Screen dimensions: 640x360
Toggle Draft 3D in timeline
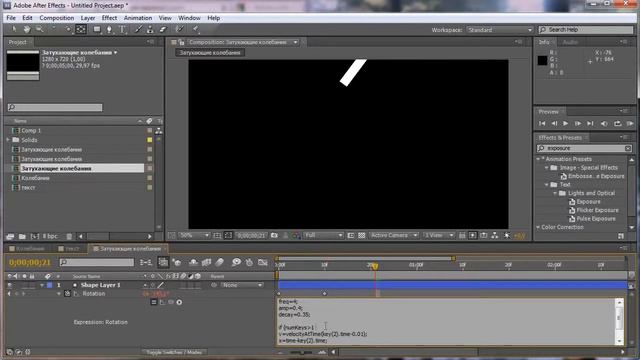(x=177, y=262)
